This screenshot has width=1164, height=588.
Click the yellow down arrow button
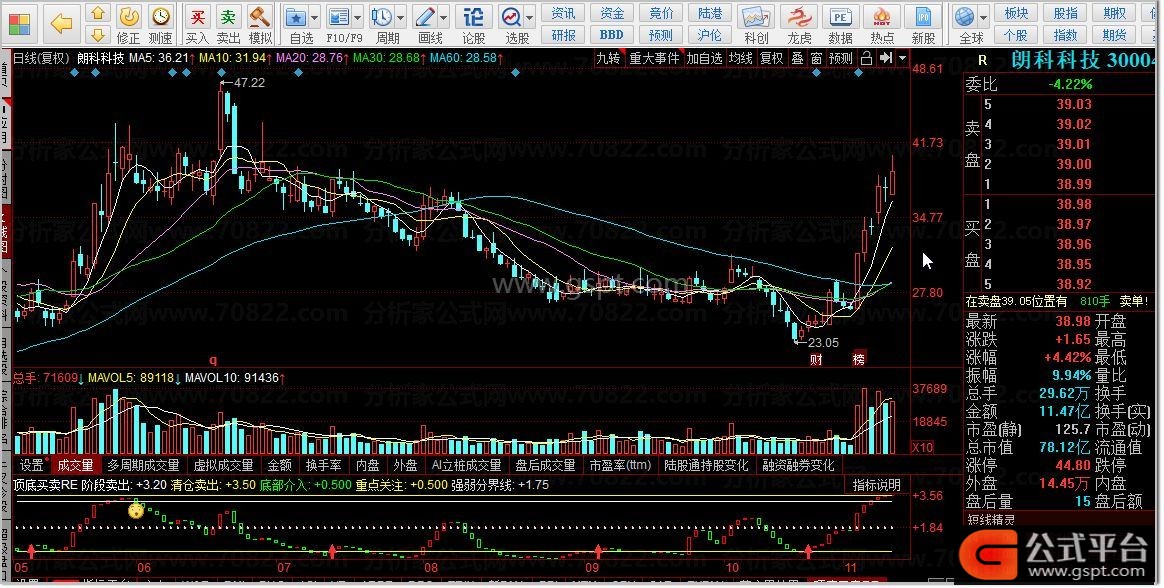click(x=98, y=34)
